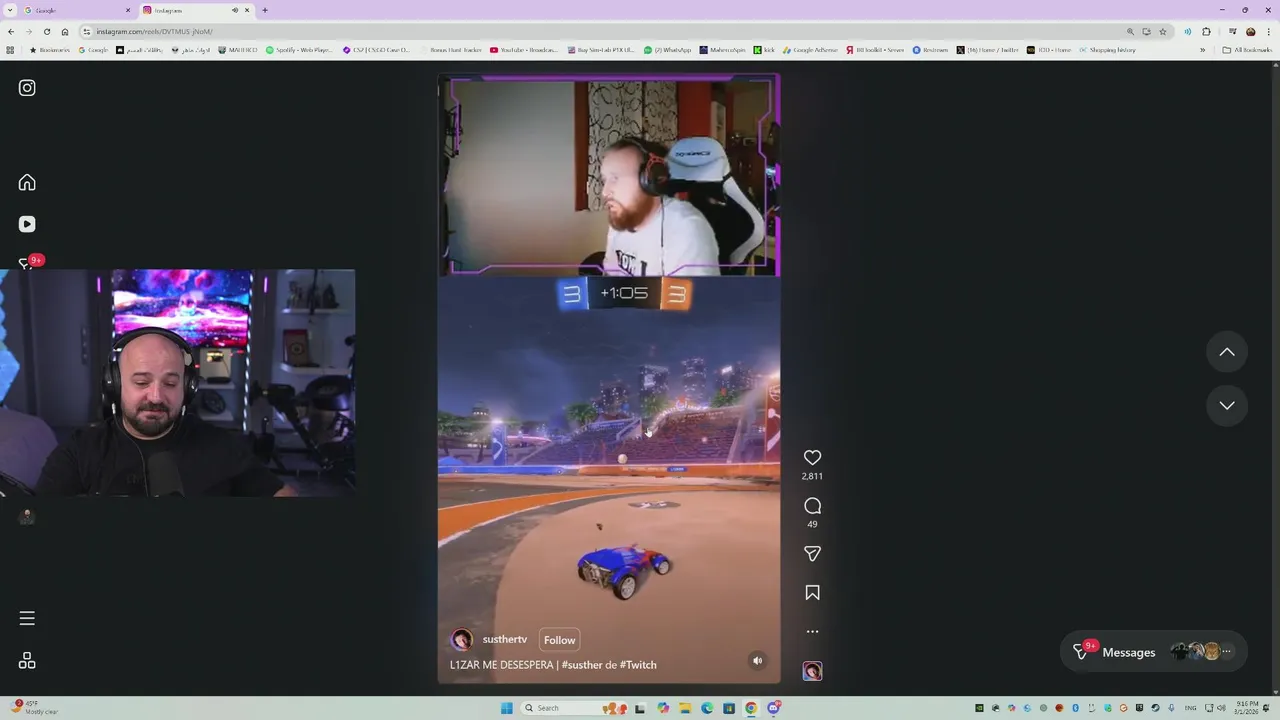Image resolution: width=1280 pixels, height=720 pixels.
Task: Open the Google AdSense bookmark
Action: pyautogui.click(x=810, y=50)
